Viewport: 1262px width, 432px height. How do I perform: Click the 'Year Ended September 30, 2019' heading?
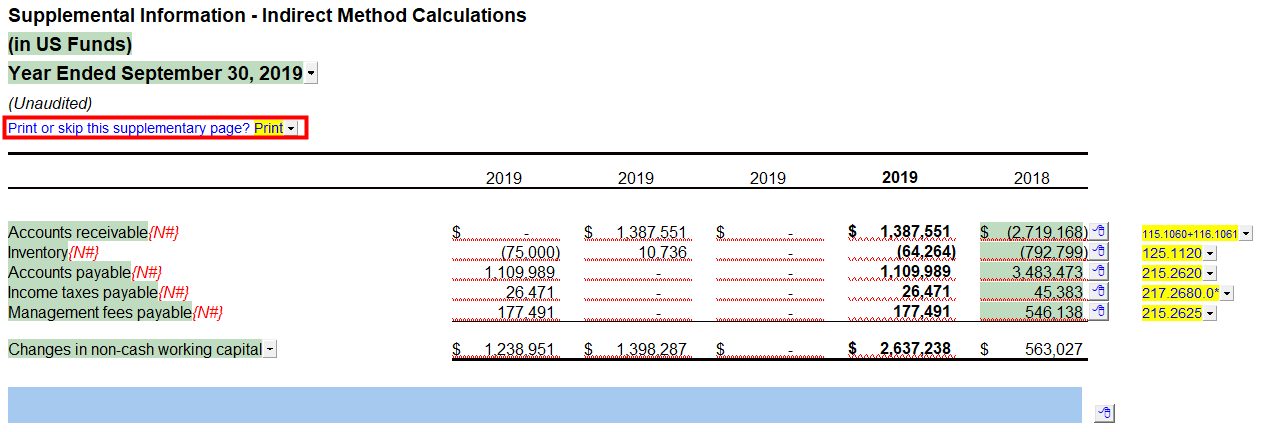[x=155, y=74]
